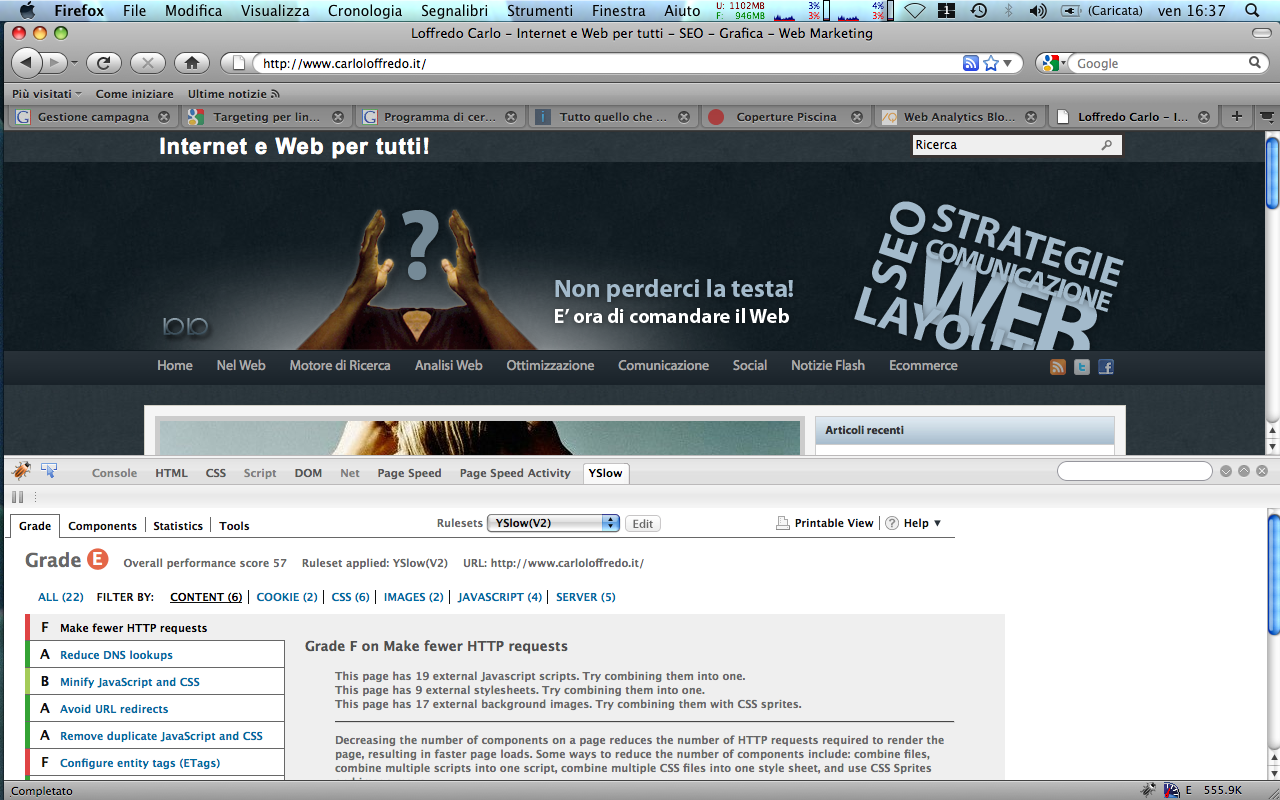Activate the Firebug inspect element tool
1280x800 pixels.
(x=49, y=470)
